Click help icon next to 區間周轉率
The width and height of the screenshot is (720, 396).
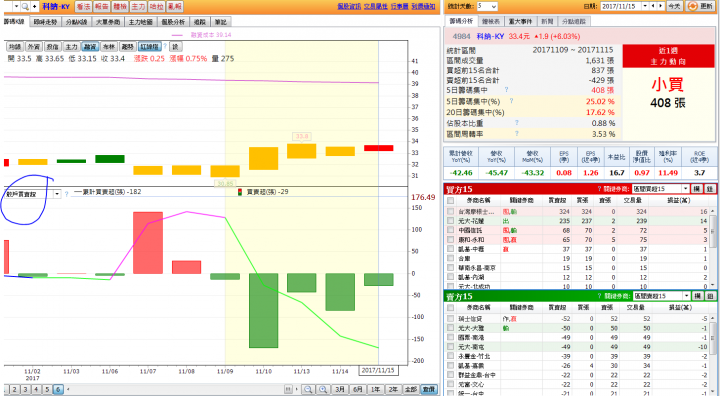pos(517,134)
